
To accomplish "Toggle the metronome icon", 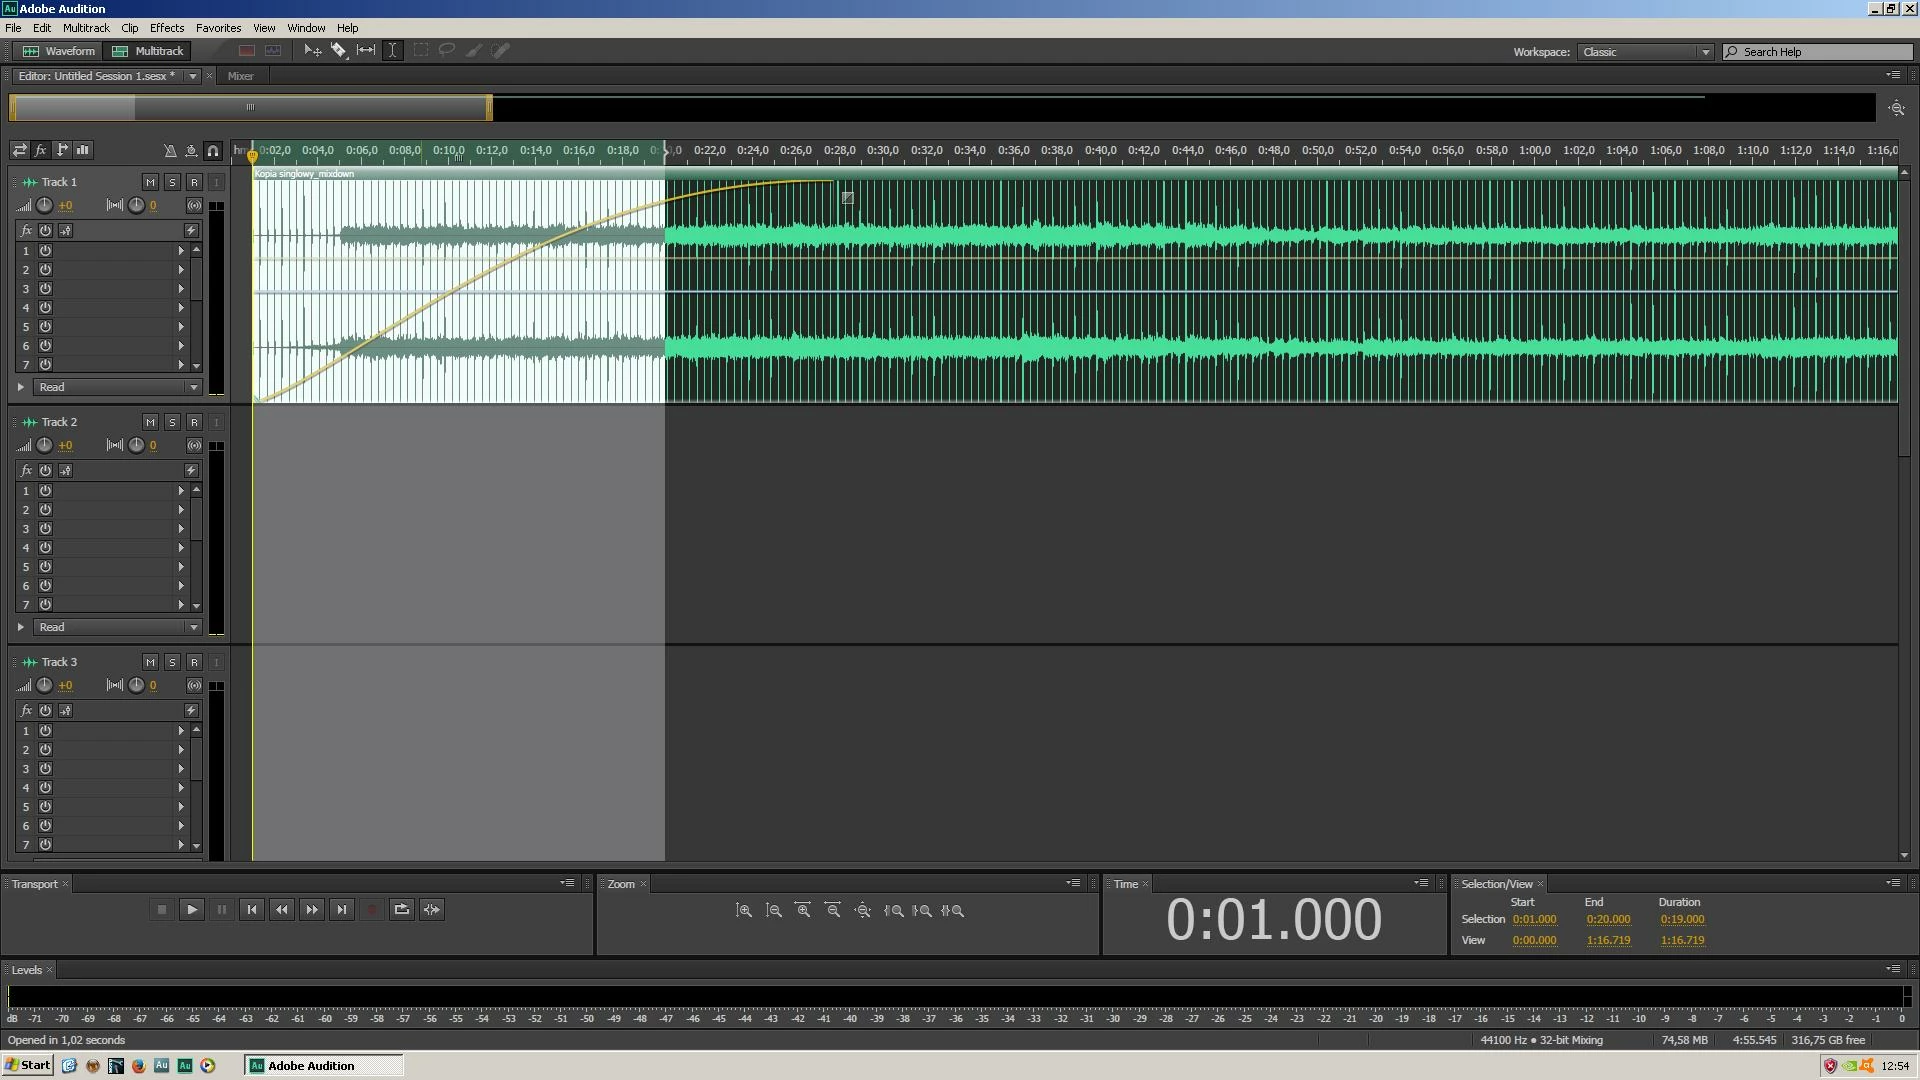I will tap(170, 151).
